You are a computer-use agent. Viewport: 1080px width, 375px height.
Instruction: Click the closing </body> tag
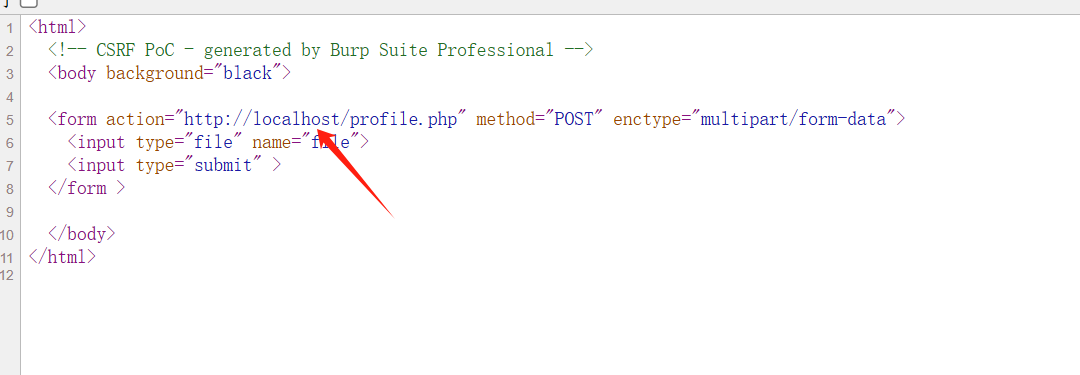click(81, 234)
